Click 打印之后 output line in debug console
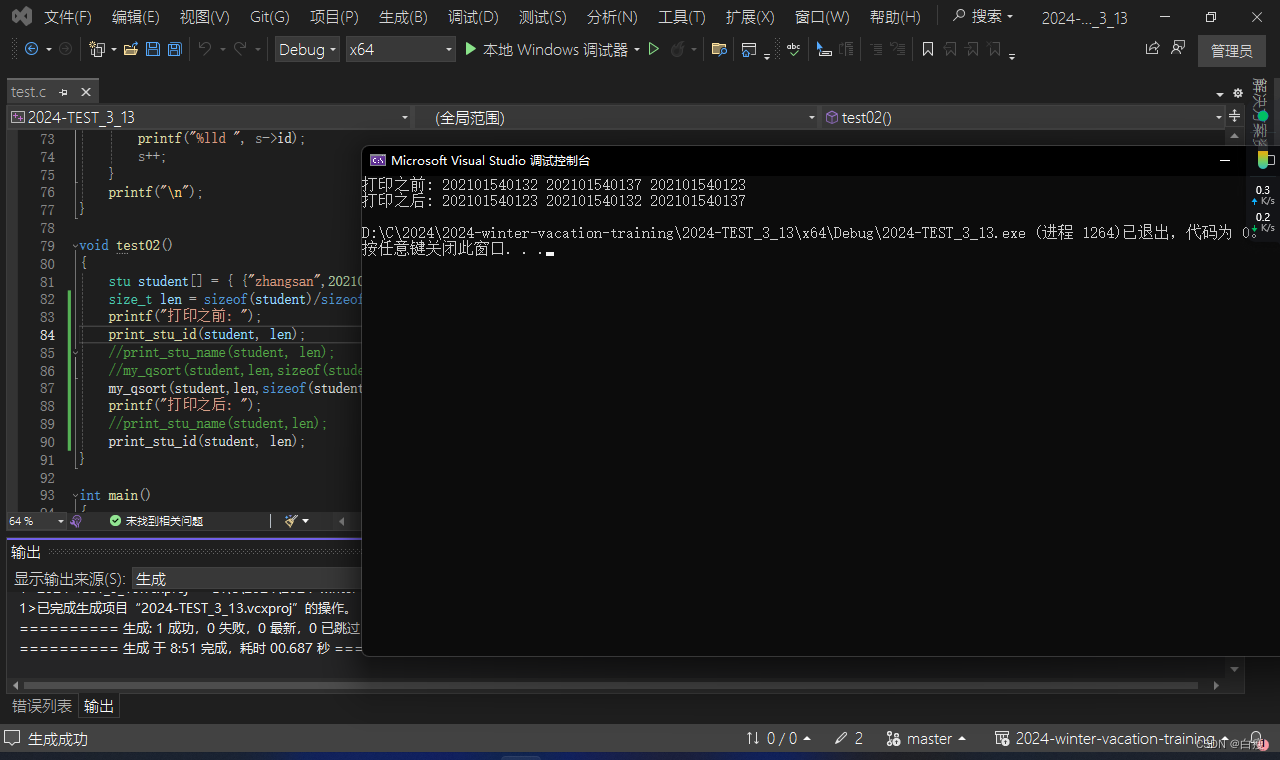The image size is (1280, 760). [x=553, y=201]
